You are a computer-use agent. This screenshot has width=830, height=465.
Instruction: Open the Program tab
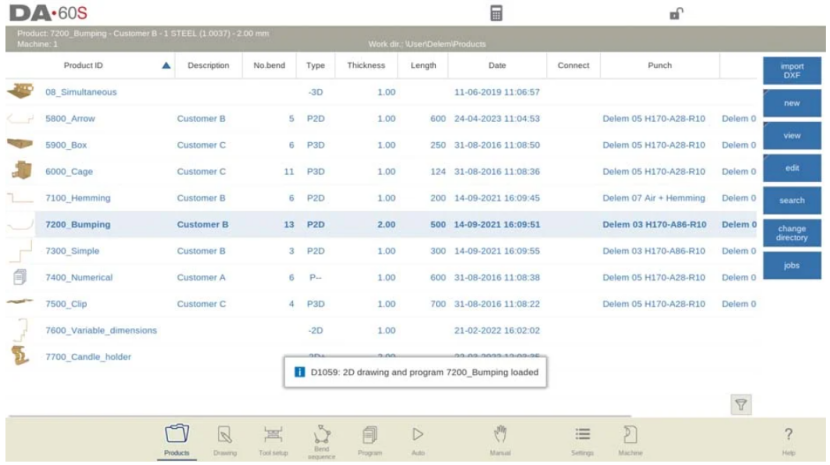(x=370, y=439)
